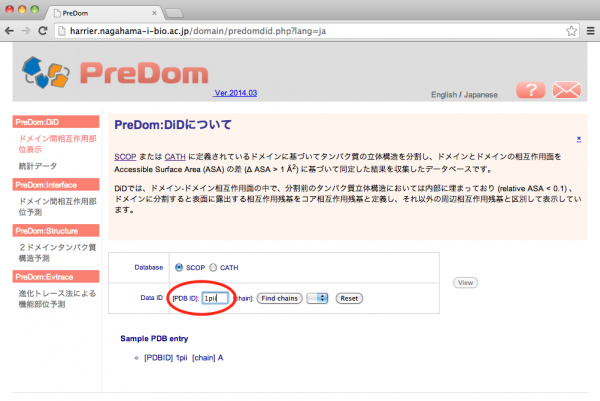
Task: Expand the chain selection dropdown
Action: (x=317, y=298)
